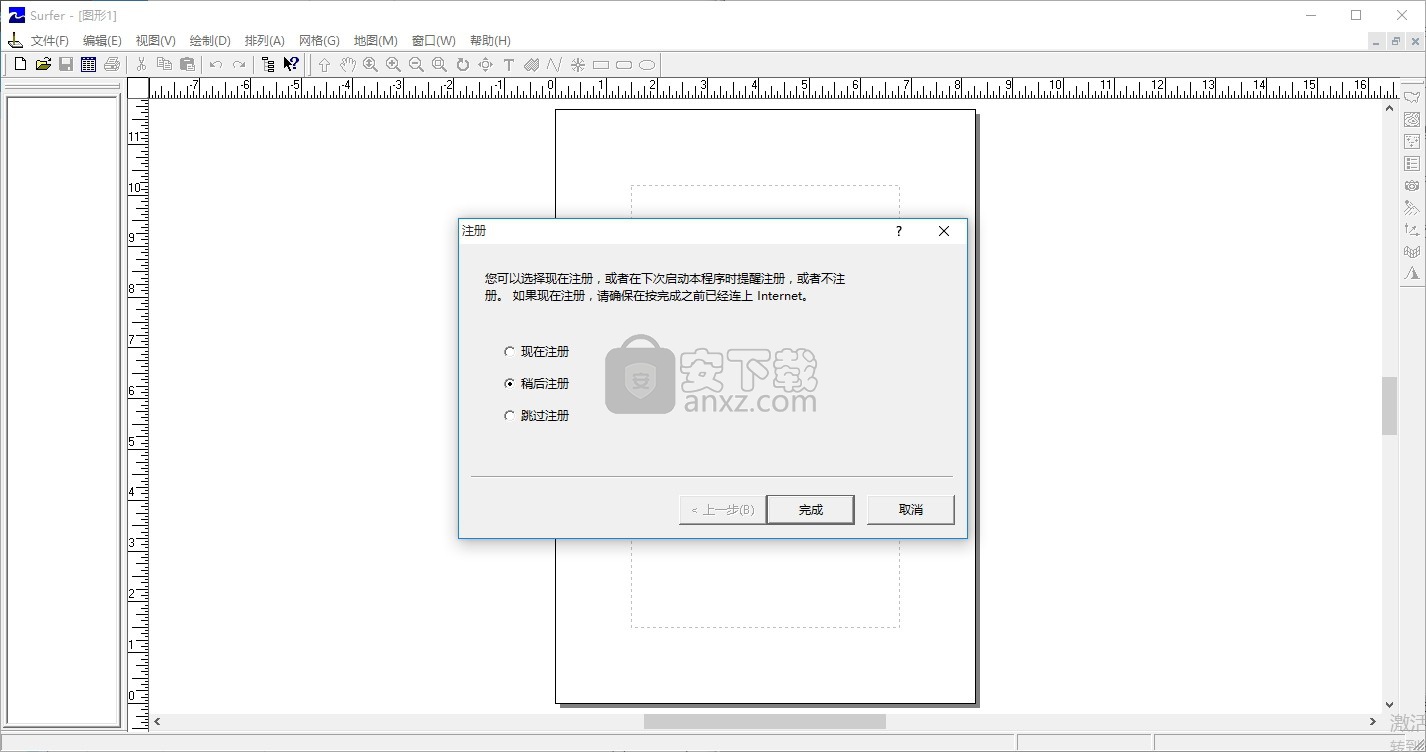Viewport: 1426px width, 752px height.
Task: Open the 帮助(H) menu
Action: pyautogui.click(x=490, y=41)
